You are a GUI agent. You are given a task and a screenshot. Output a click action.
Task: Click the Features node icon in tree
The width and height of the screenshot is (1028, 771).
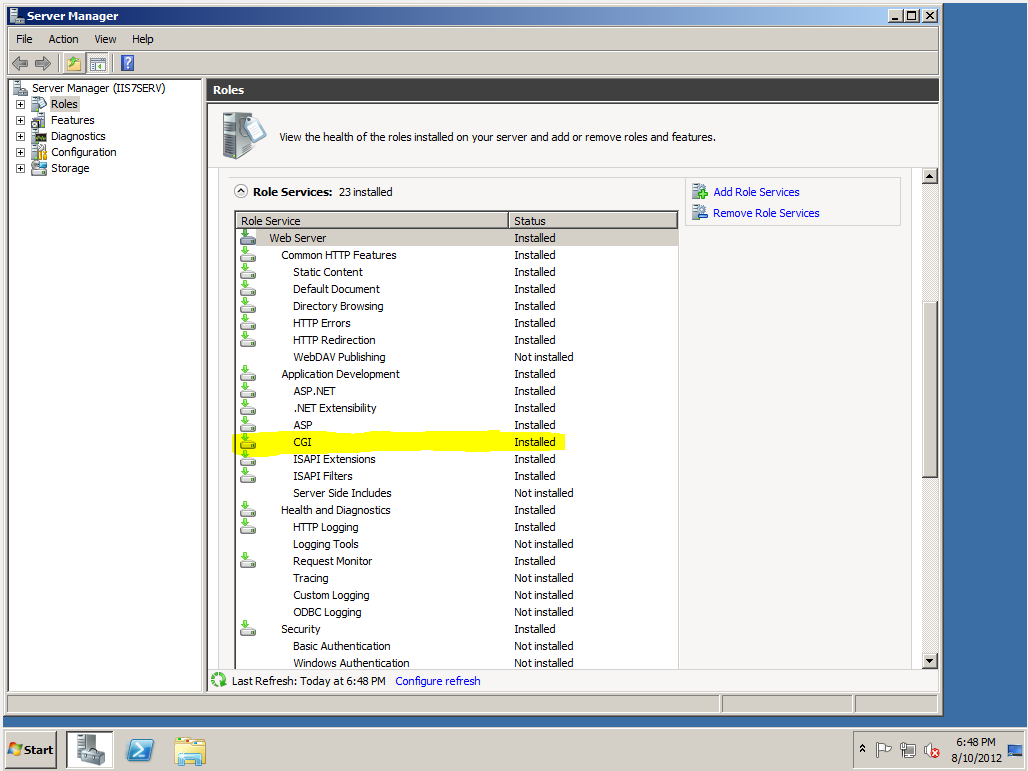39,121
